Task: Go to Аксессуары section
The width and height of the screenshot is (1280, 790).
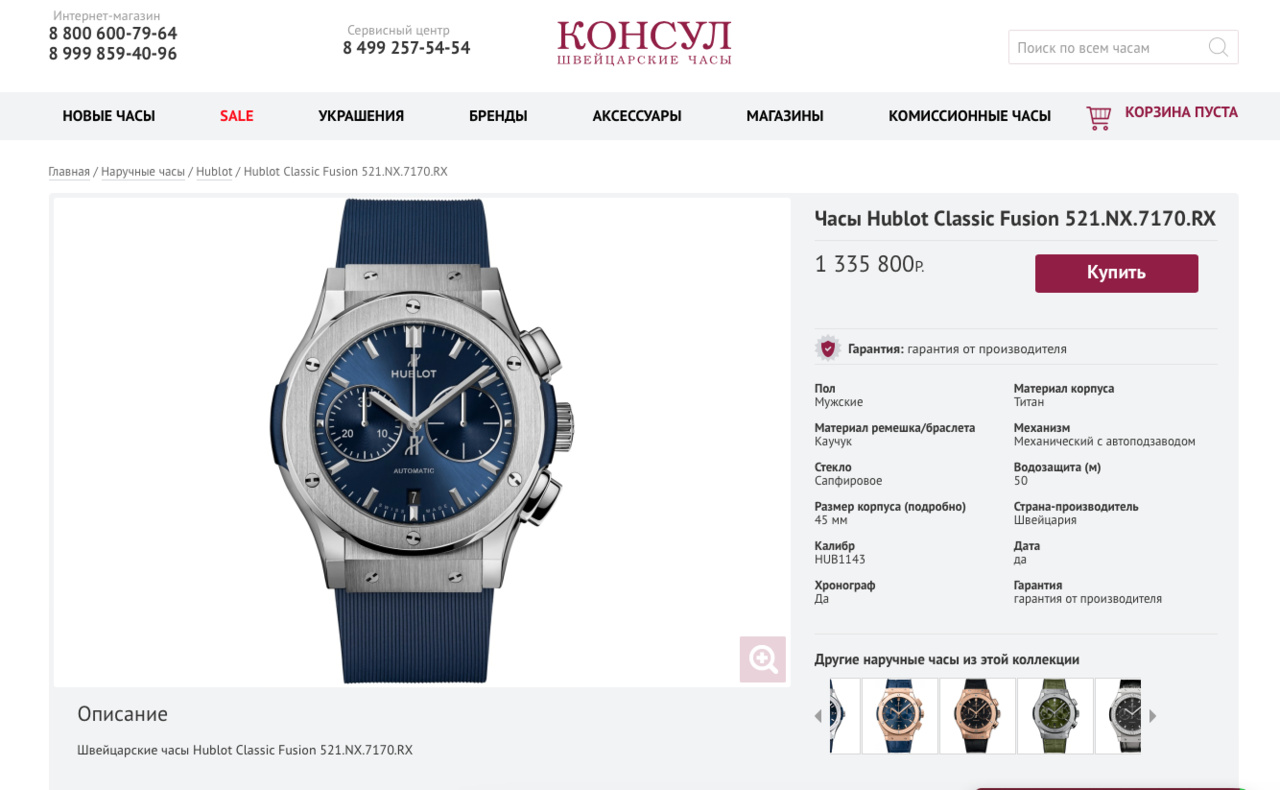Action: (x=637, y=116)
